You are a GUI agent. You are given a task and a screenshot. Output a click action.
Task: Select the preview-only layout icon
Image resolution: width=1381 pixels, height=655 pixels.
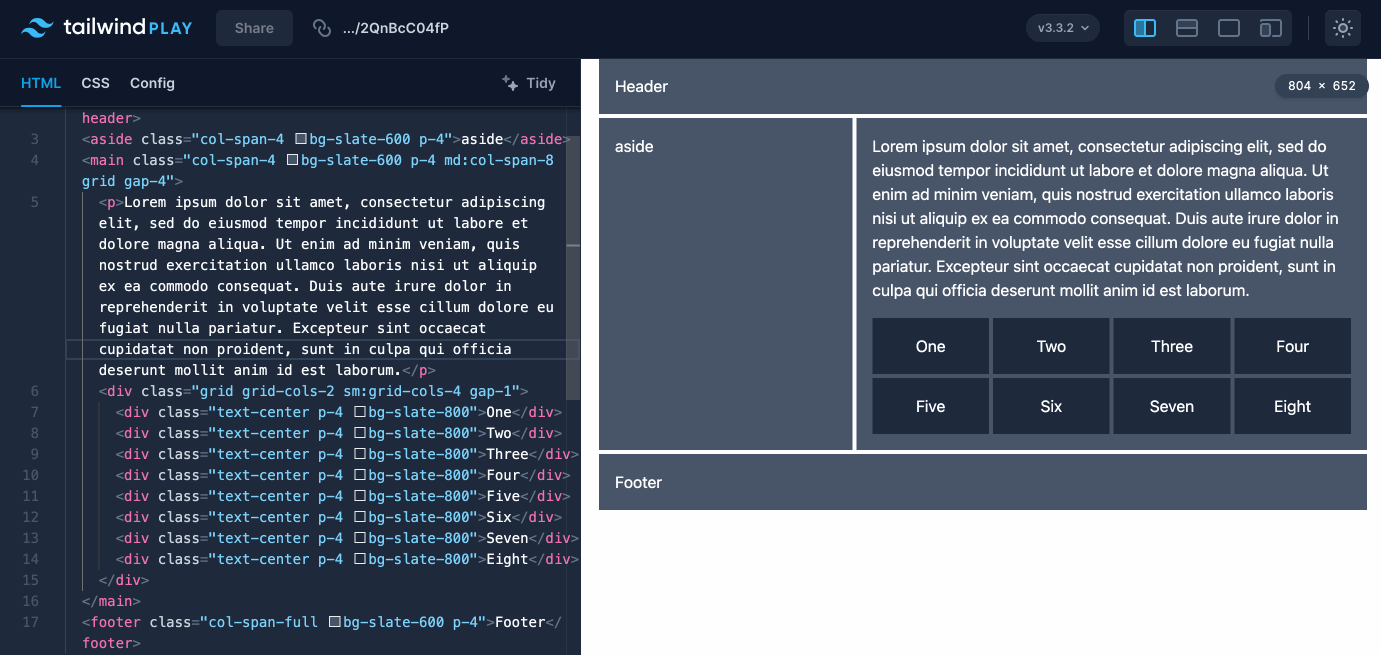click(x=1228, y=28)
